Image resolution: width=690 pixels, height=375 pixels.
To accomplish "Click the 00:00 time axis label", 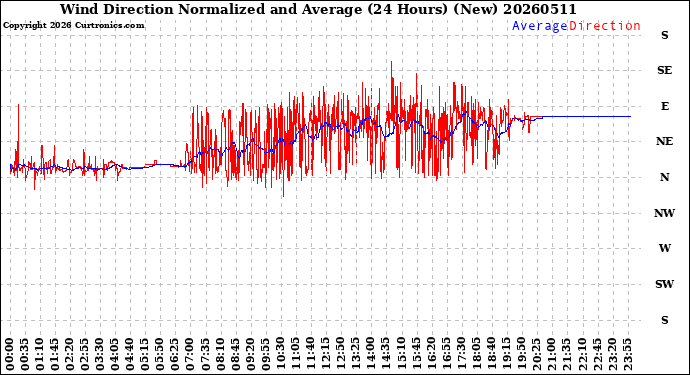I will (10, 354).
